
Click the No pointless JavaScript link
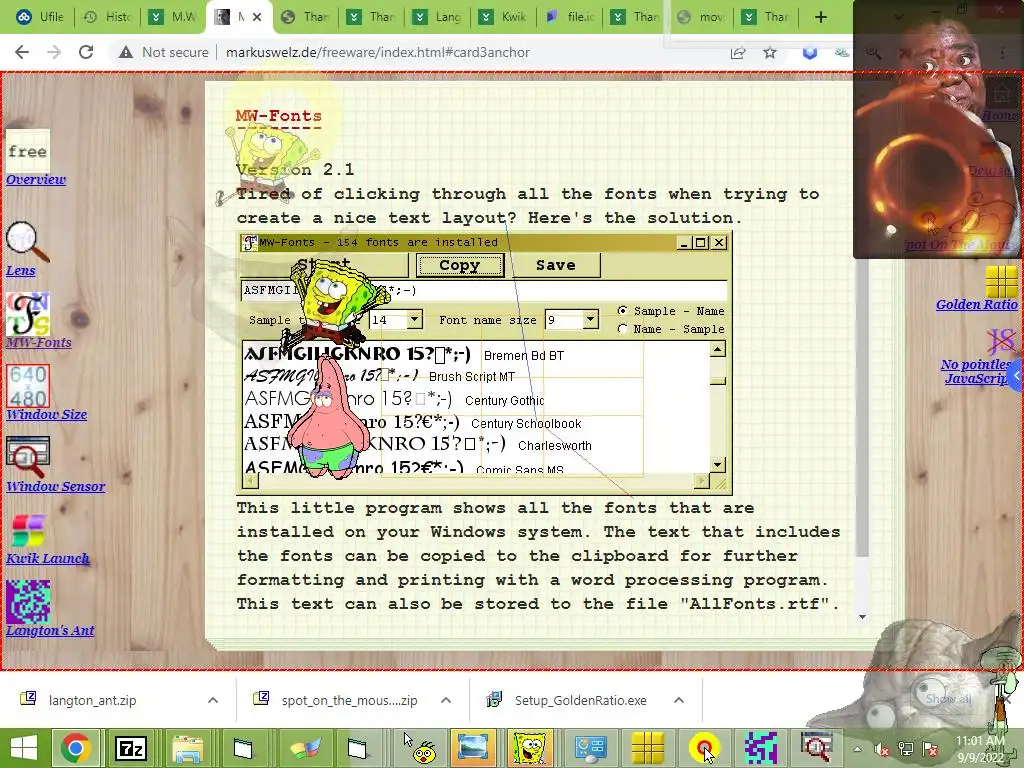pyautogui.click(x=978, y=371)
